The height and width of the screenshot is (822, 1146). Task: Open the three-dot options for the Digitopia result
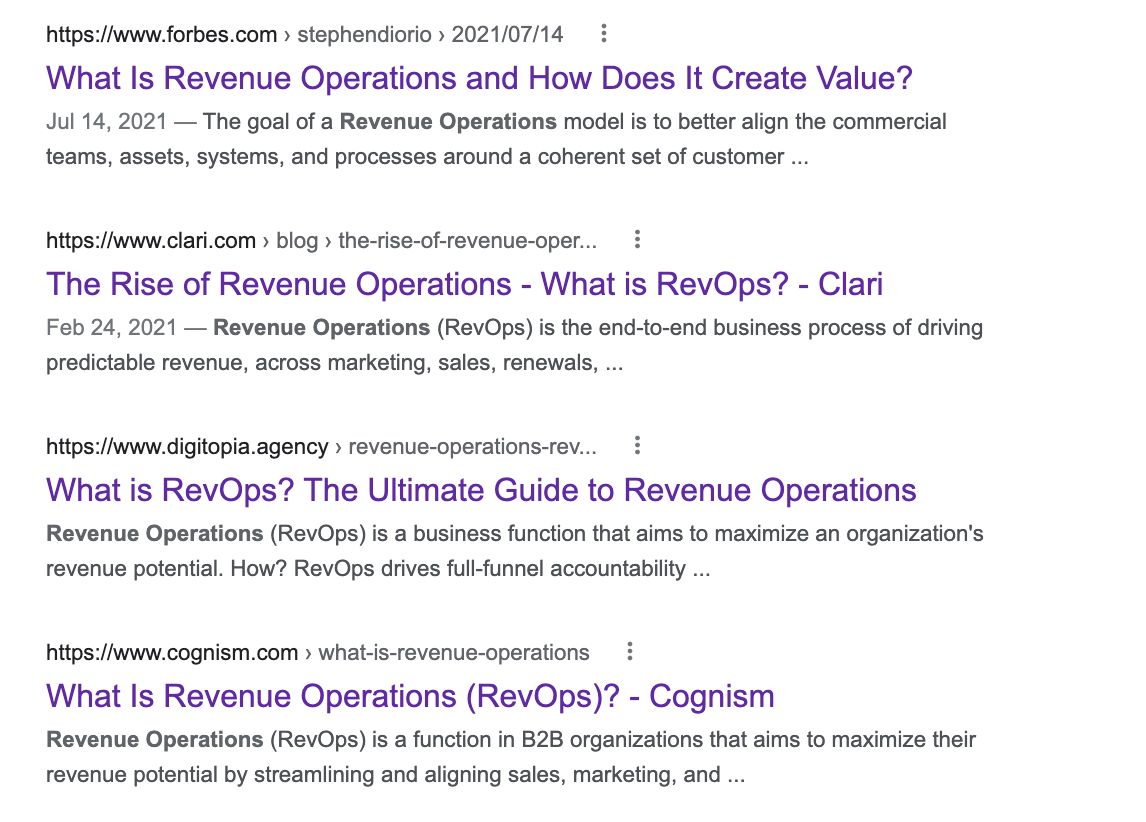pyautogui.click(x=637, y=446)
